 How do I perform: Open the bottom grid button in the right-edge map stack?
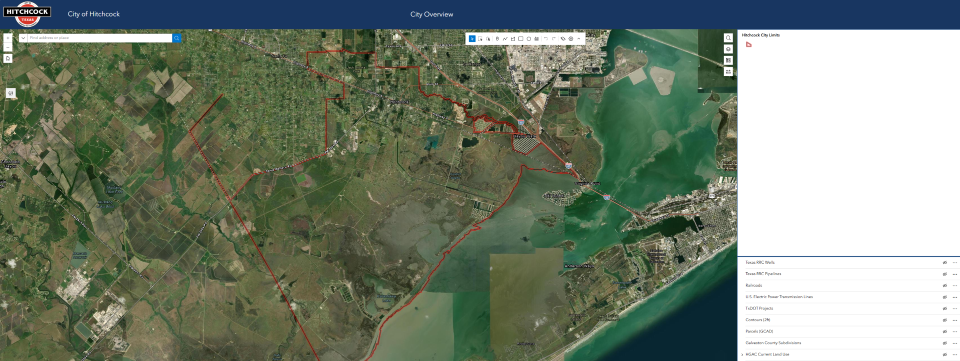tap(729, 72)
